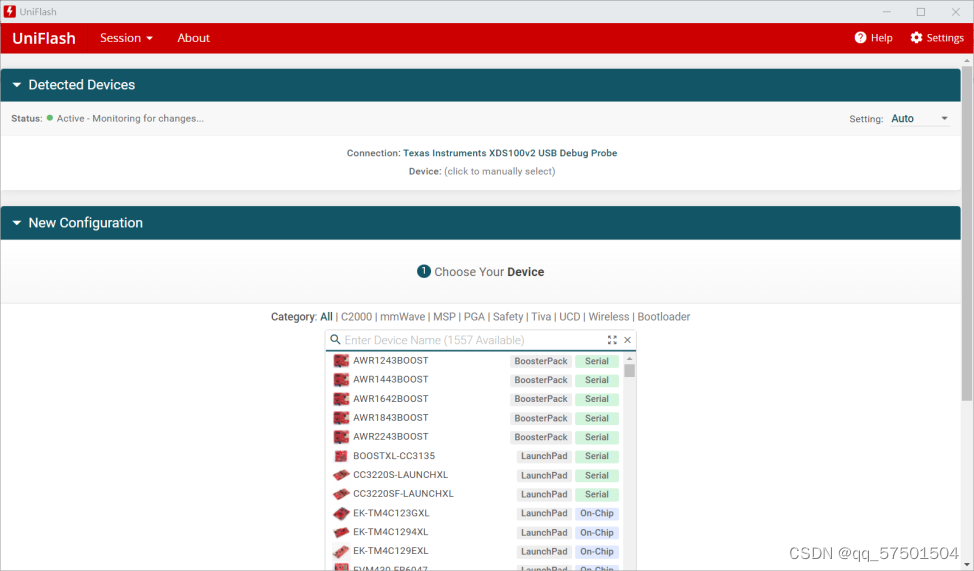Viewport: 974px width, 571px height.
Task: Clear the device search with X icon
Action: (627, 340)
